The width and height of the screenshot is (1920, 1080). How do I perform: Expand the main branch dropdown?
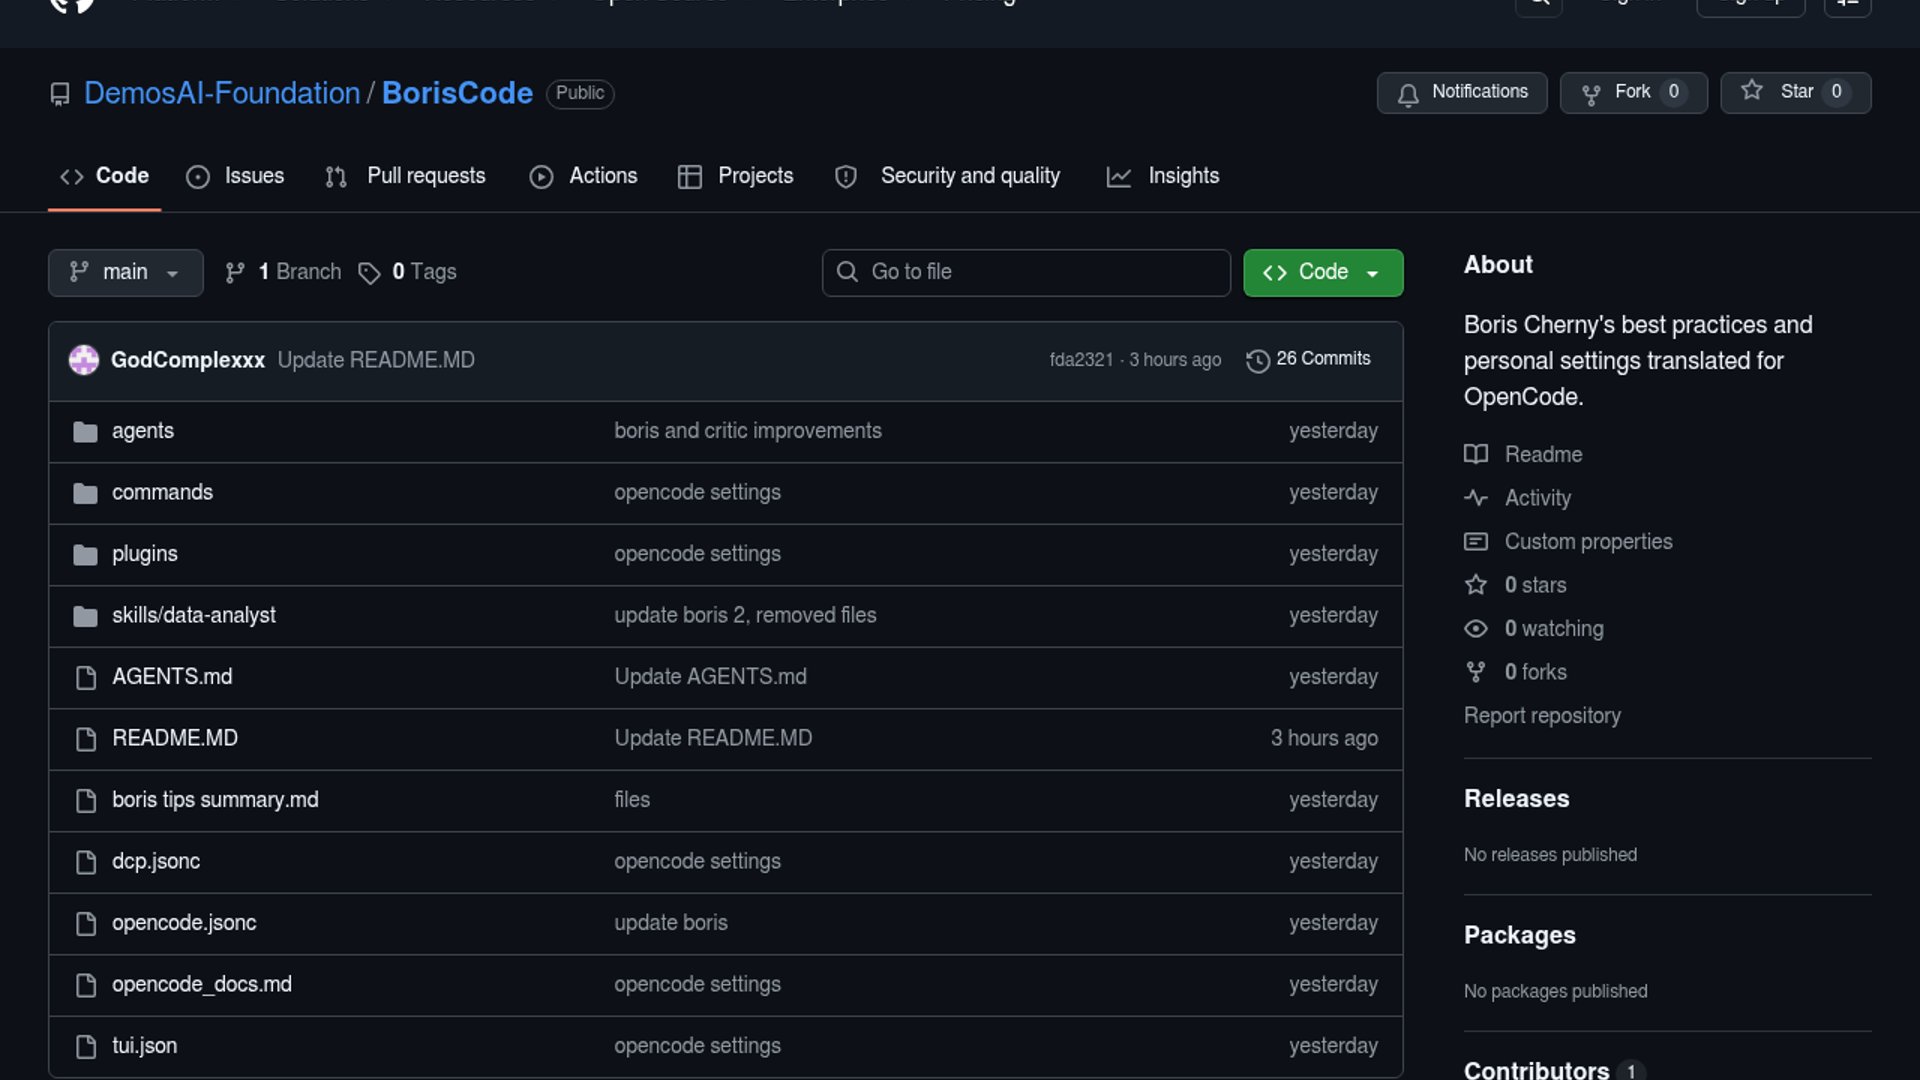click(125, 273)
